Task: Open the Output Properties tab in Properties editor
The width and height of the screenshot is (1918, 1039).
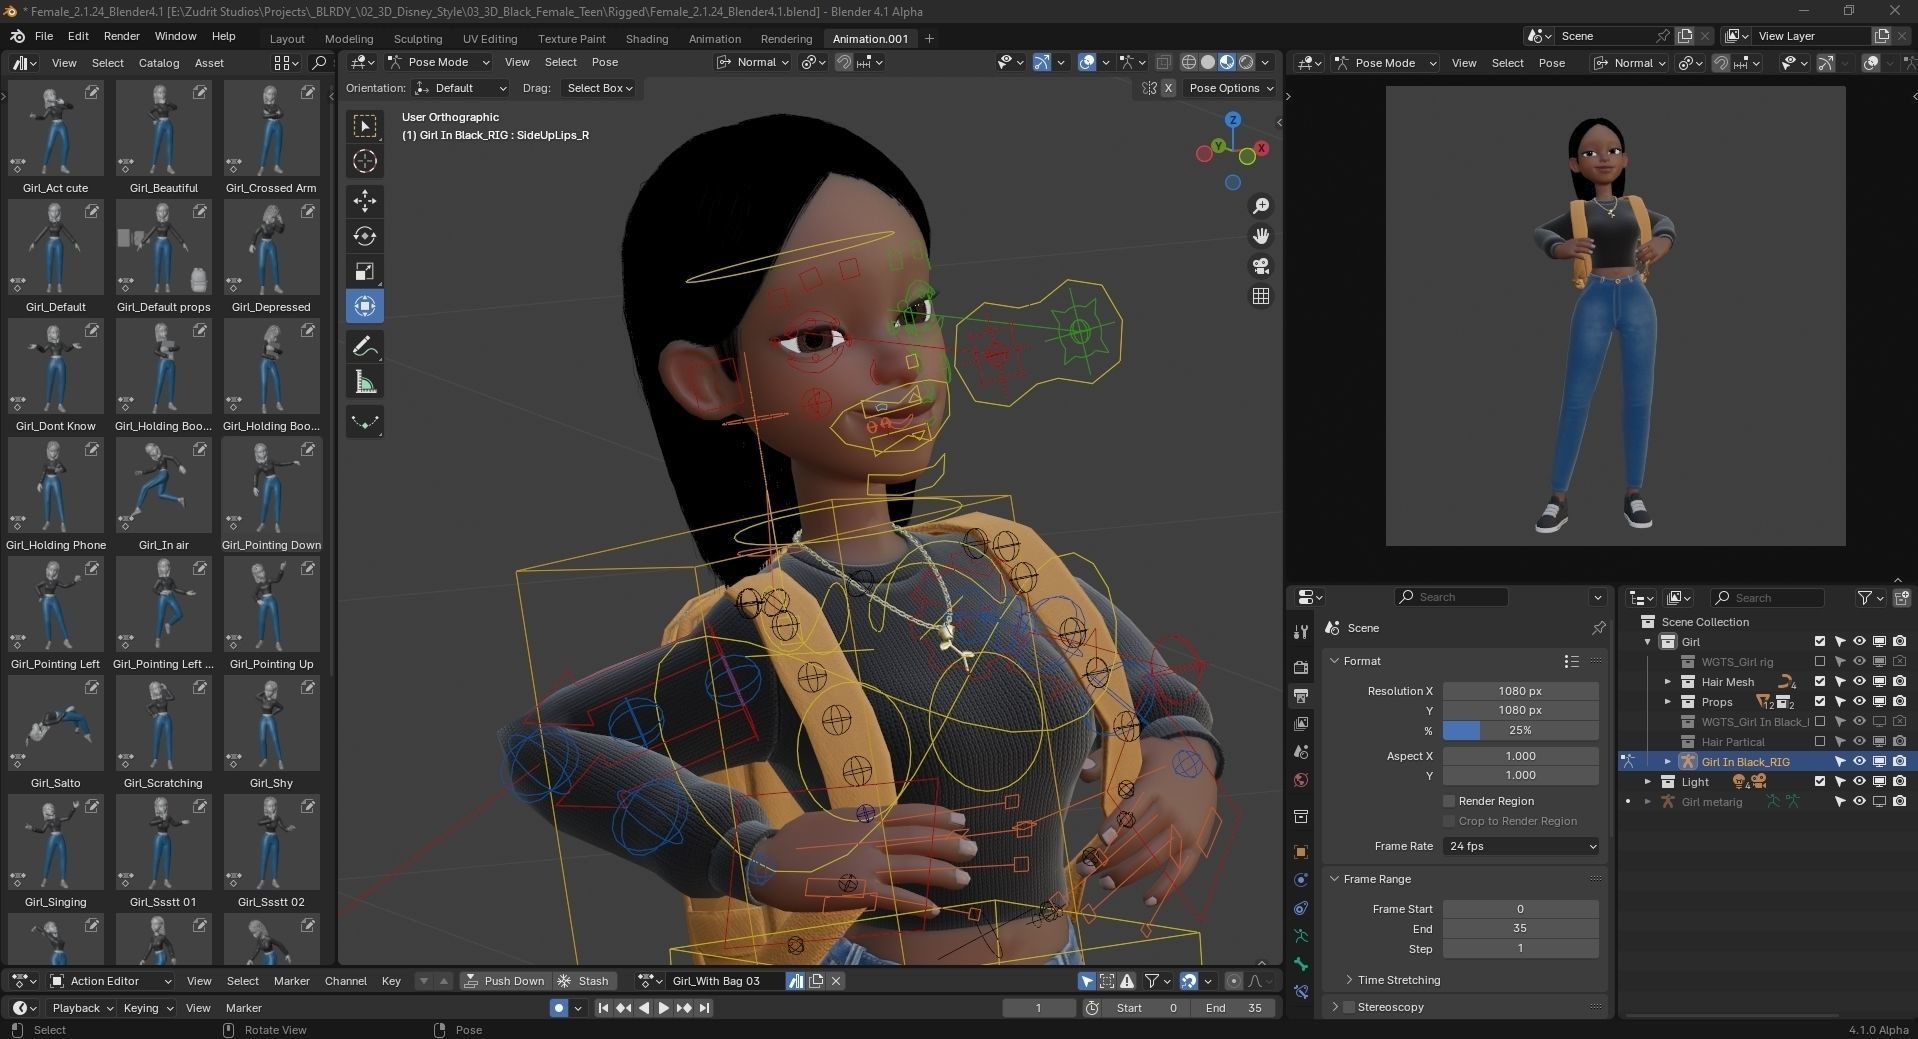Action: coord(1300,695)
